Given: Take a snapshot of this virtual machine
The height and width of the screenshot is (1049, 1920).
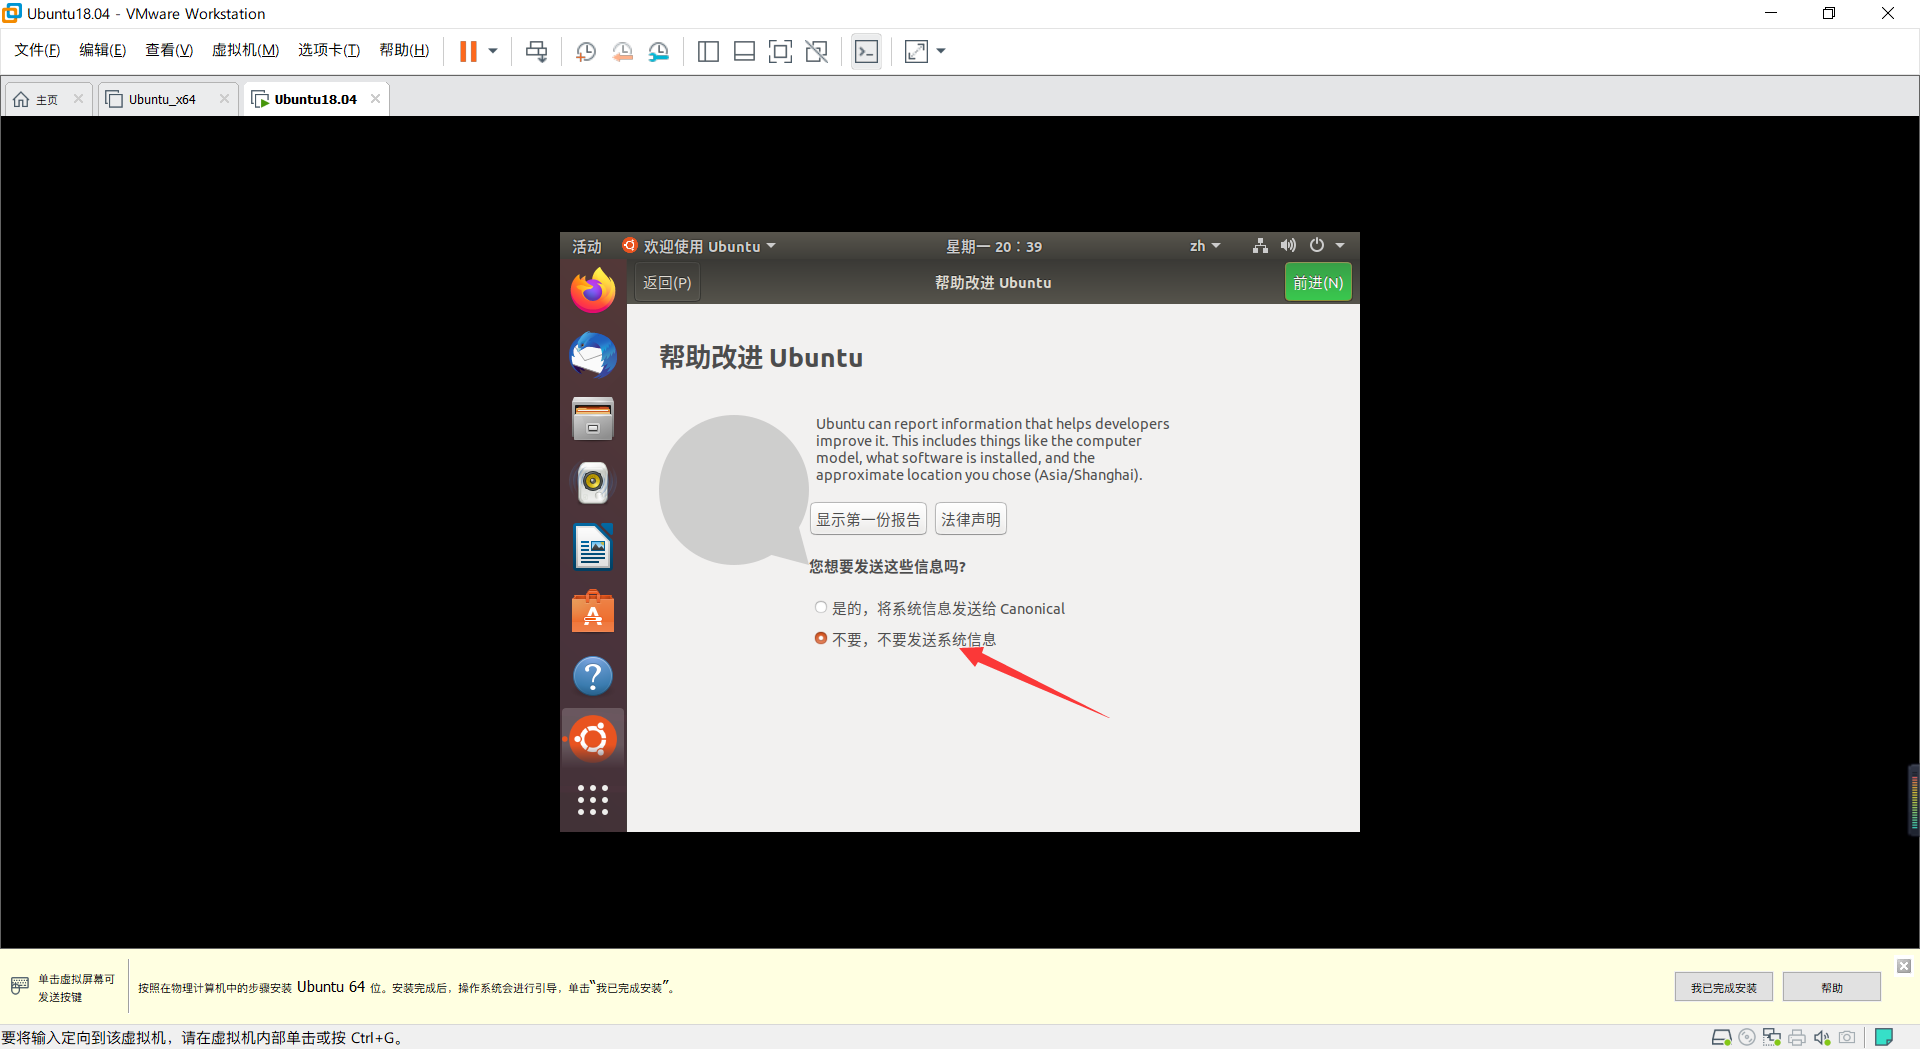Looking at the screenshot, I should [x=586, y=51].
